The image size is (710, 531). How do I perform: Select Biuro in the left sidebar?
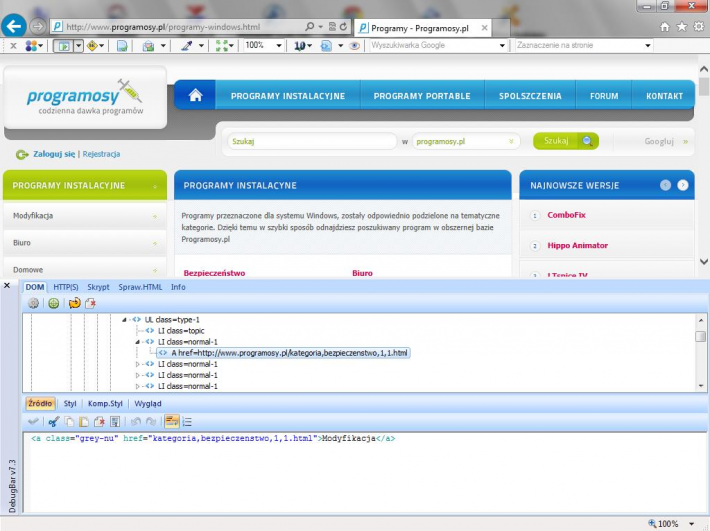(85, 243)
